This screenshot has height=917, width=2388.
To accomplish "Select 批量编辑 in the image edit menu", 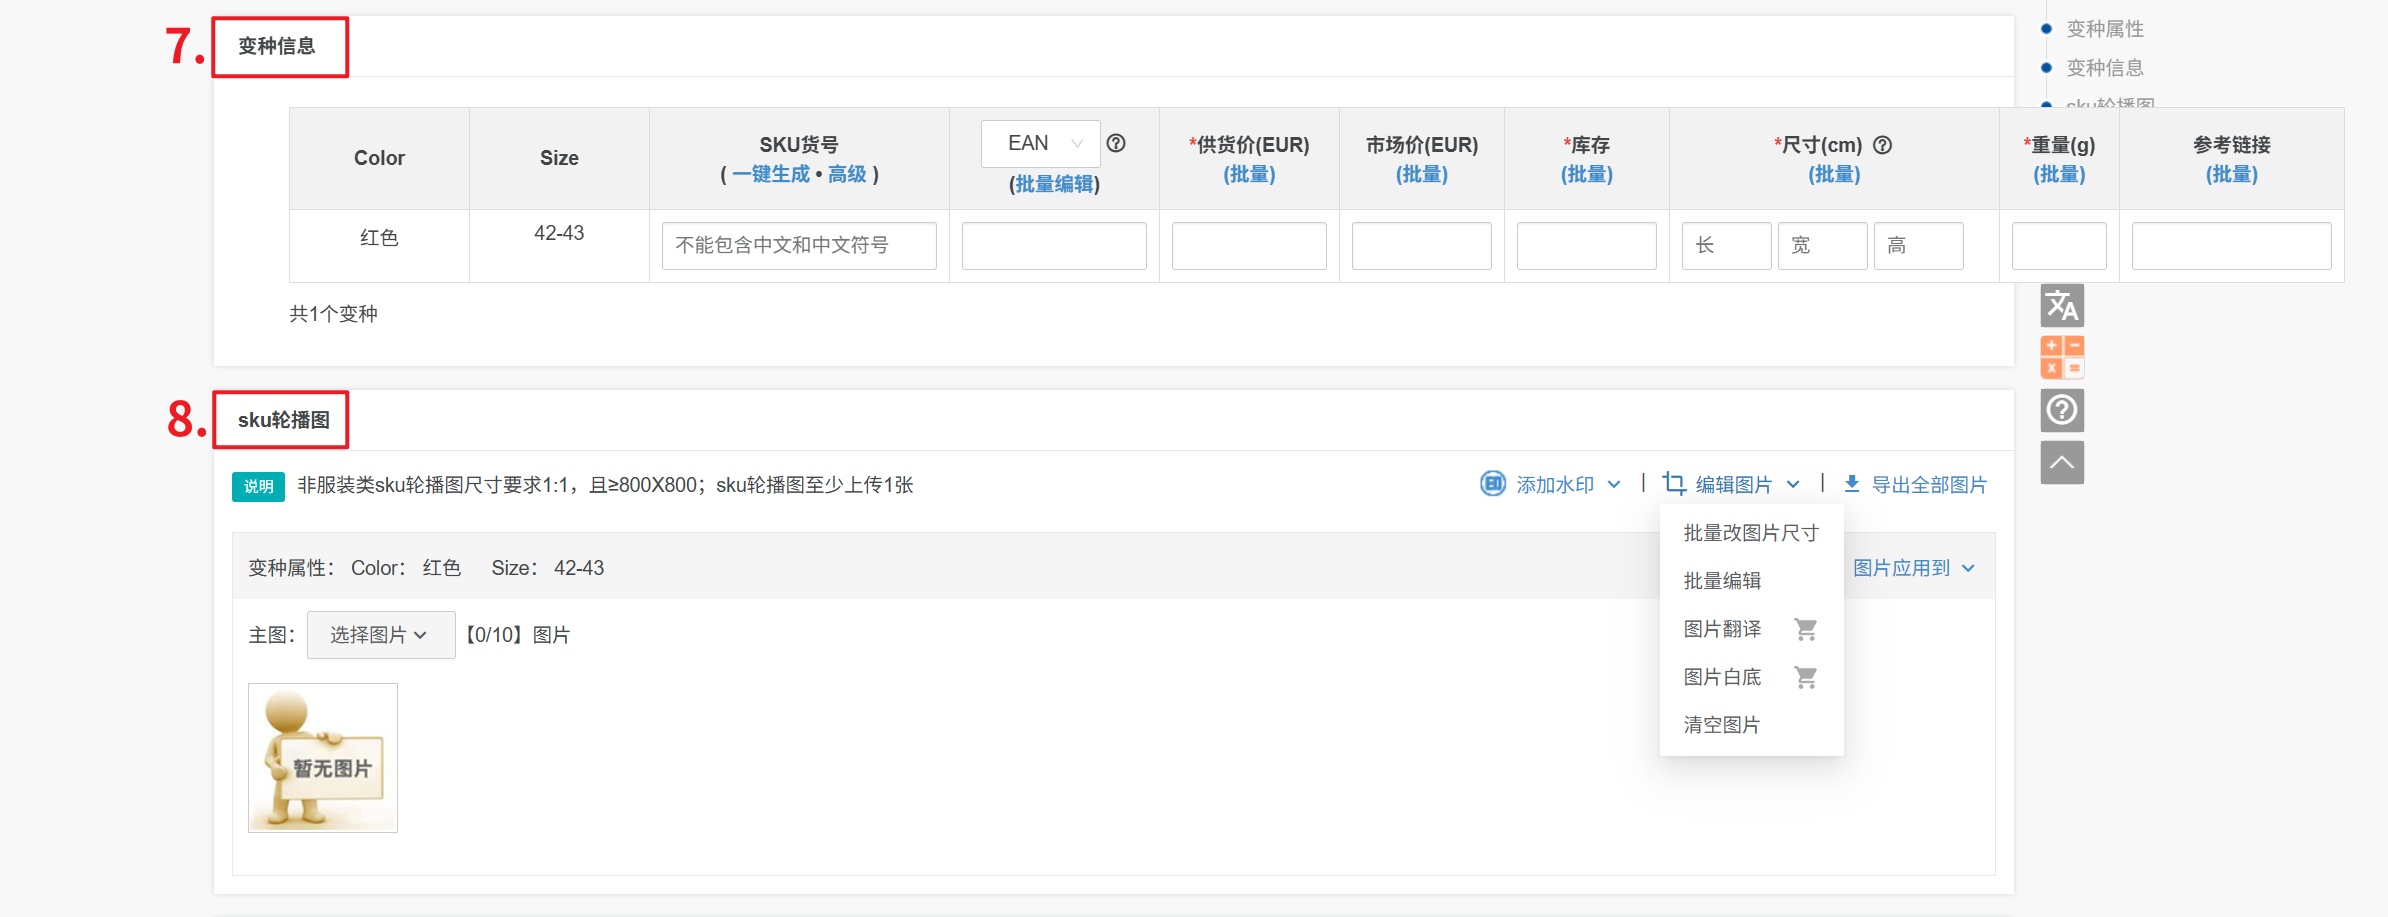I will click(1721, 581).
